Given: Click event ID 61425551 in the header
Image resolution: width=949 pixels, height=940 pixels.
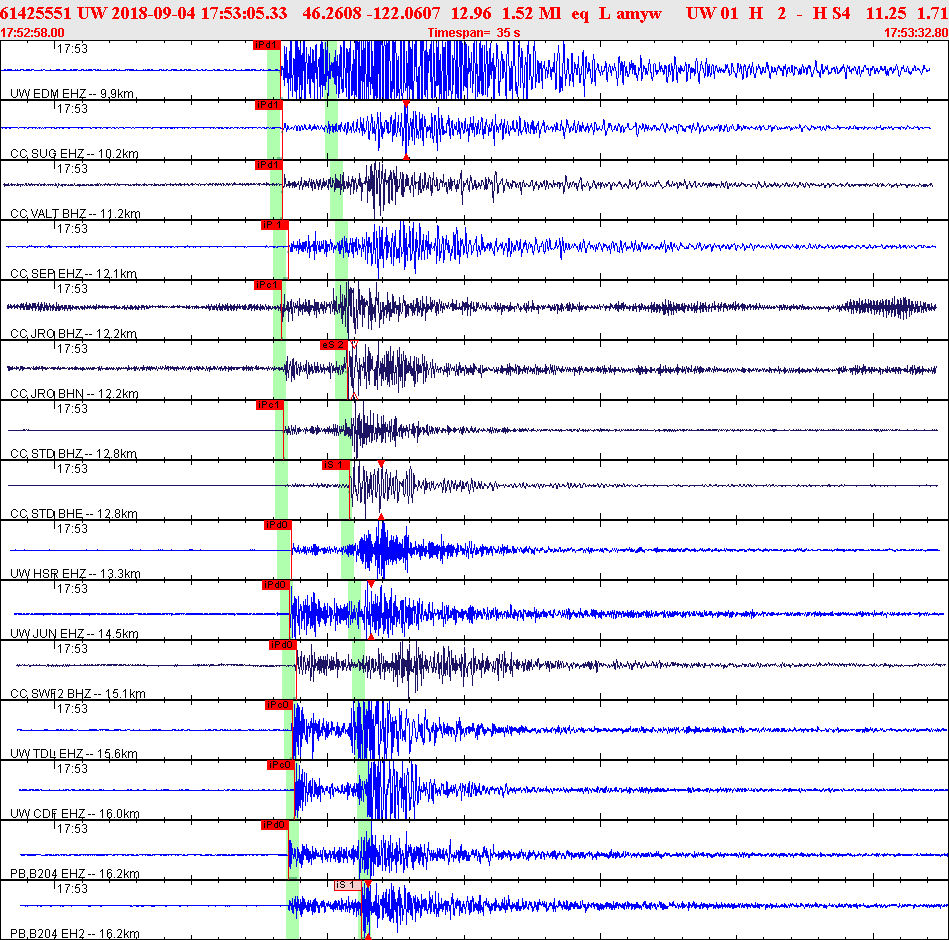Looking at the screenshot, I should tap(36, 13).
